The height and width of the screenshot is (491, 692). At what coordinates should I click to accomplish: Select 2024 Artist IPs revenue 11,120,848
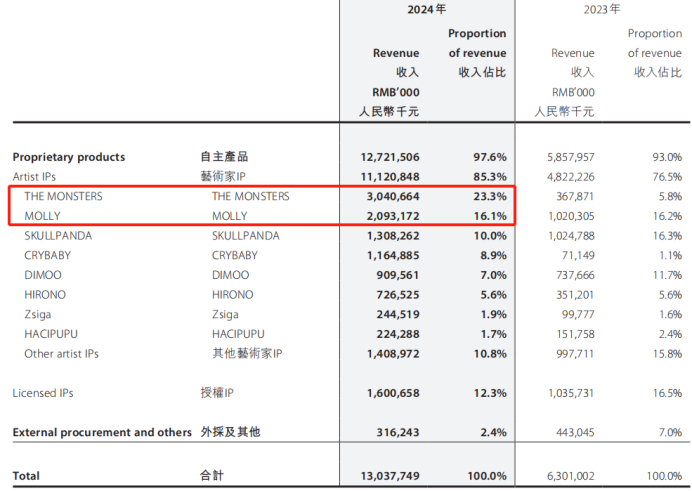pyautogui.click(x=390, y=177)
